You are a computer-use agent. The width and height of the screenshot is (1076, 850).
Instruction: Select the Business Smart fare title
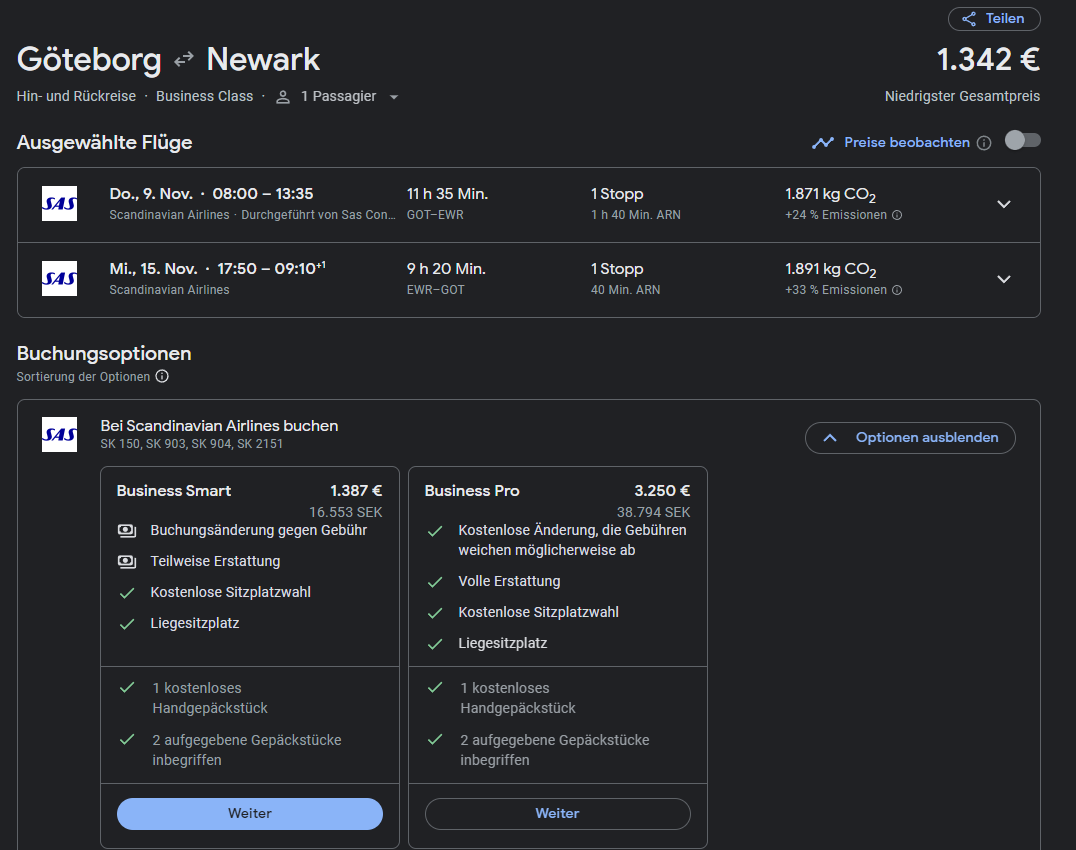pyautogui.click(x=174, y=491)
